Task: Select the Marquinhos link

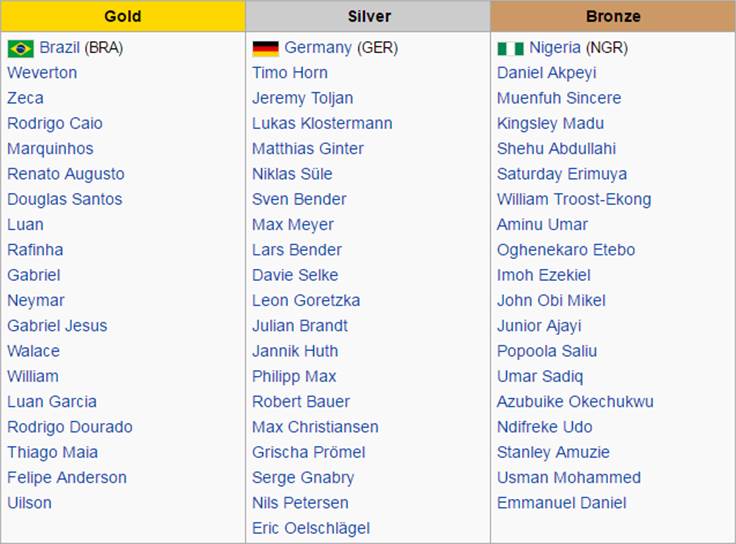Action: point(50,149)
